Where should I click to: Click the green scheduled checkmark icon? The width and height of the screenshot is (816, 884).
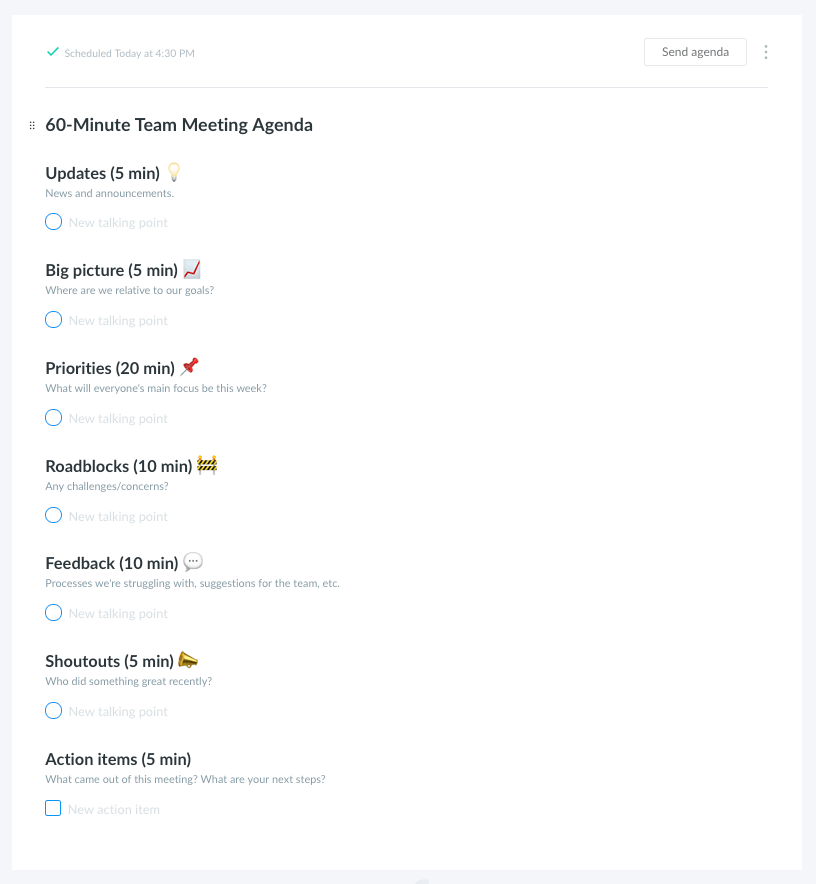[x=52, y=52]
